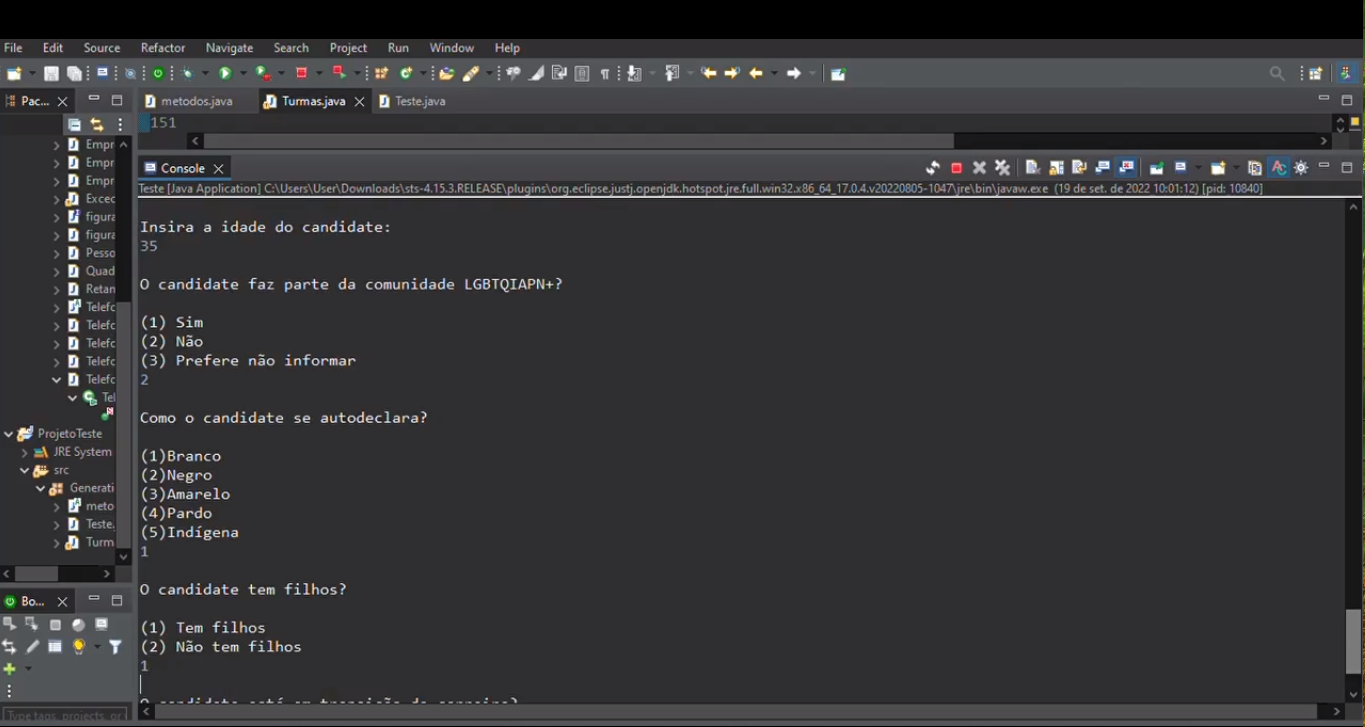1365x727 pixels.
Task: Terminate the running Java application
Action: click(957, 167)
